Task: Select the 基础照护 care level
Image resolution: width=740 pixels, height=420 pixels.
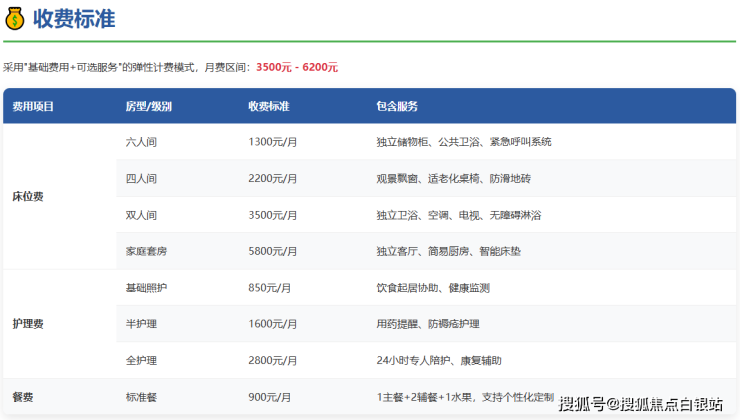Action: (x=146, y=288)
